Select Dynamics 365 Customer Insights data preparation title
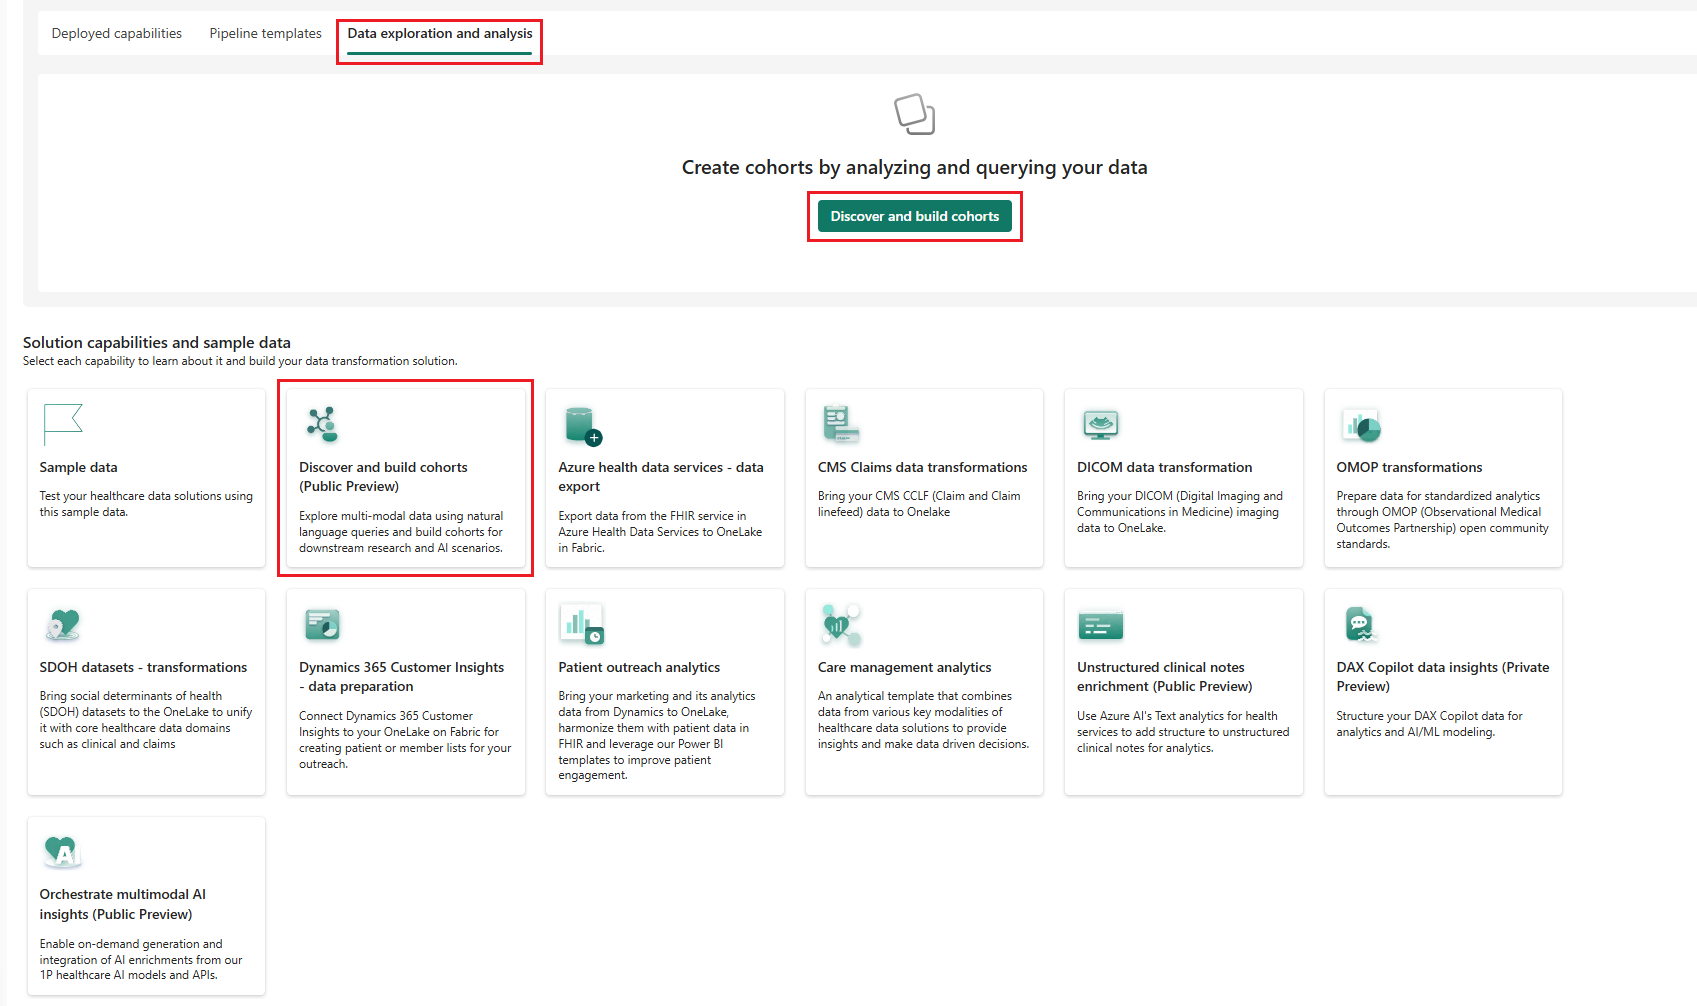1697x1006 pixels. [x=401, y=677]
